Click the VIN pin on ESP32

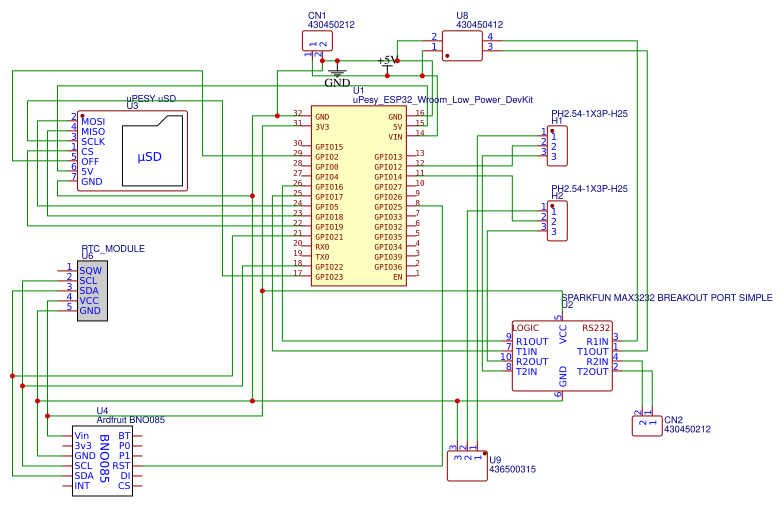tap(395, 137)
